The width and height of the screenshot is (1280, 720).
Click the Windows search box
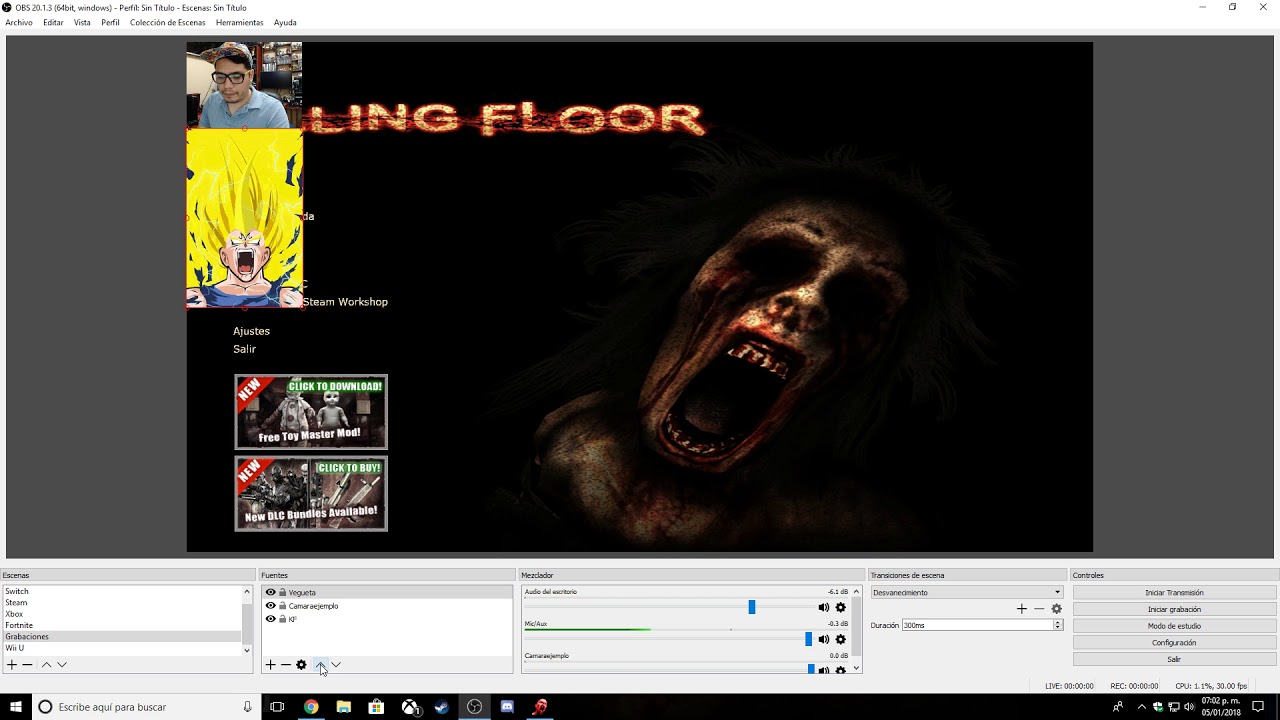144,707
